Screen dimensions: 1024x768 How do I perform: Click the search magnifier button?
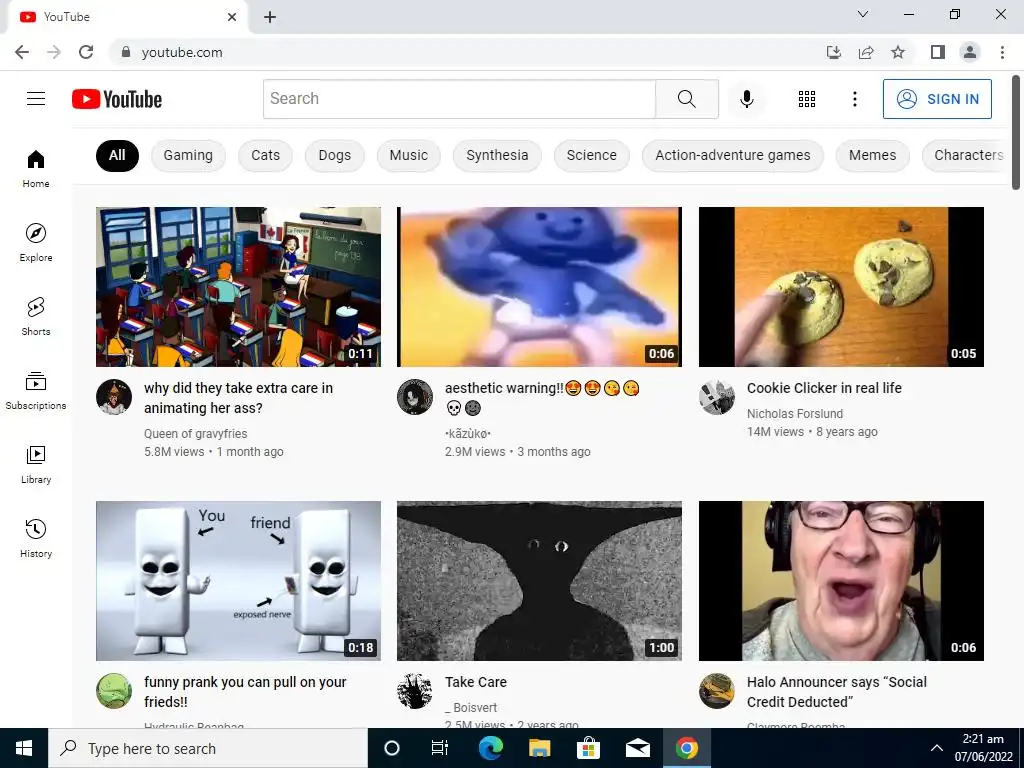click(x=686, y=99)
